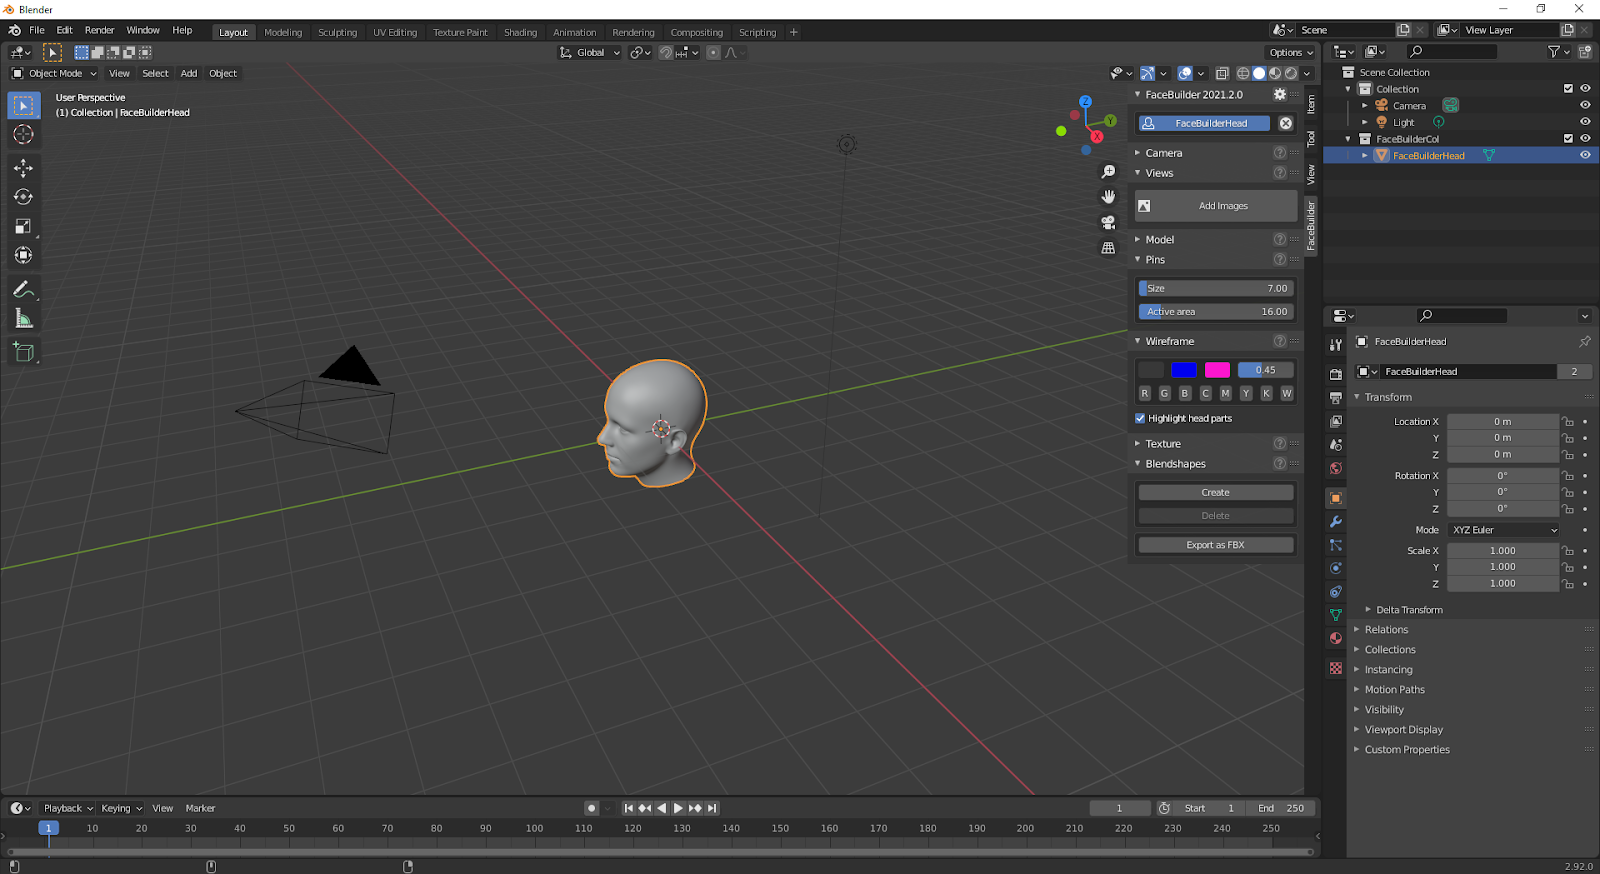Pin the FaceBuilderHead properties panel
1600x874 pixels.
1585,341
